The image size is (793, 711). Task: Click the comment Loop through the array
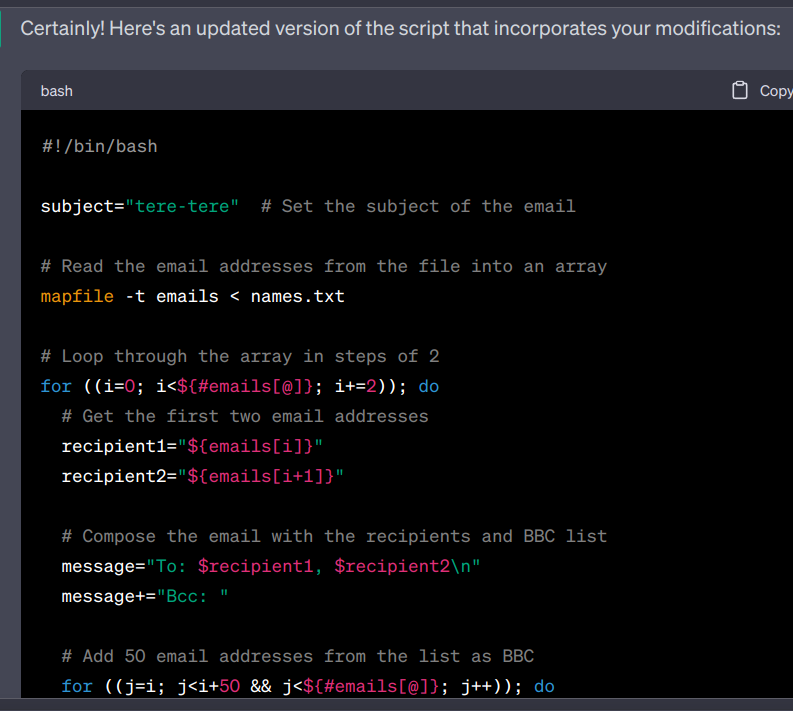pyautogui.click(x=240, y=356)
